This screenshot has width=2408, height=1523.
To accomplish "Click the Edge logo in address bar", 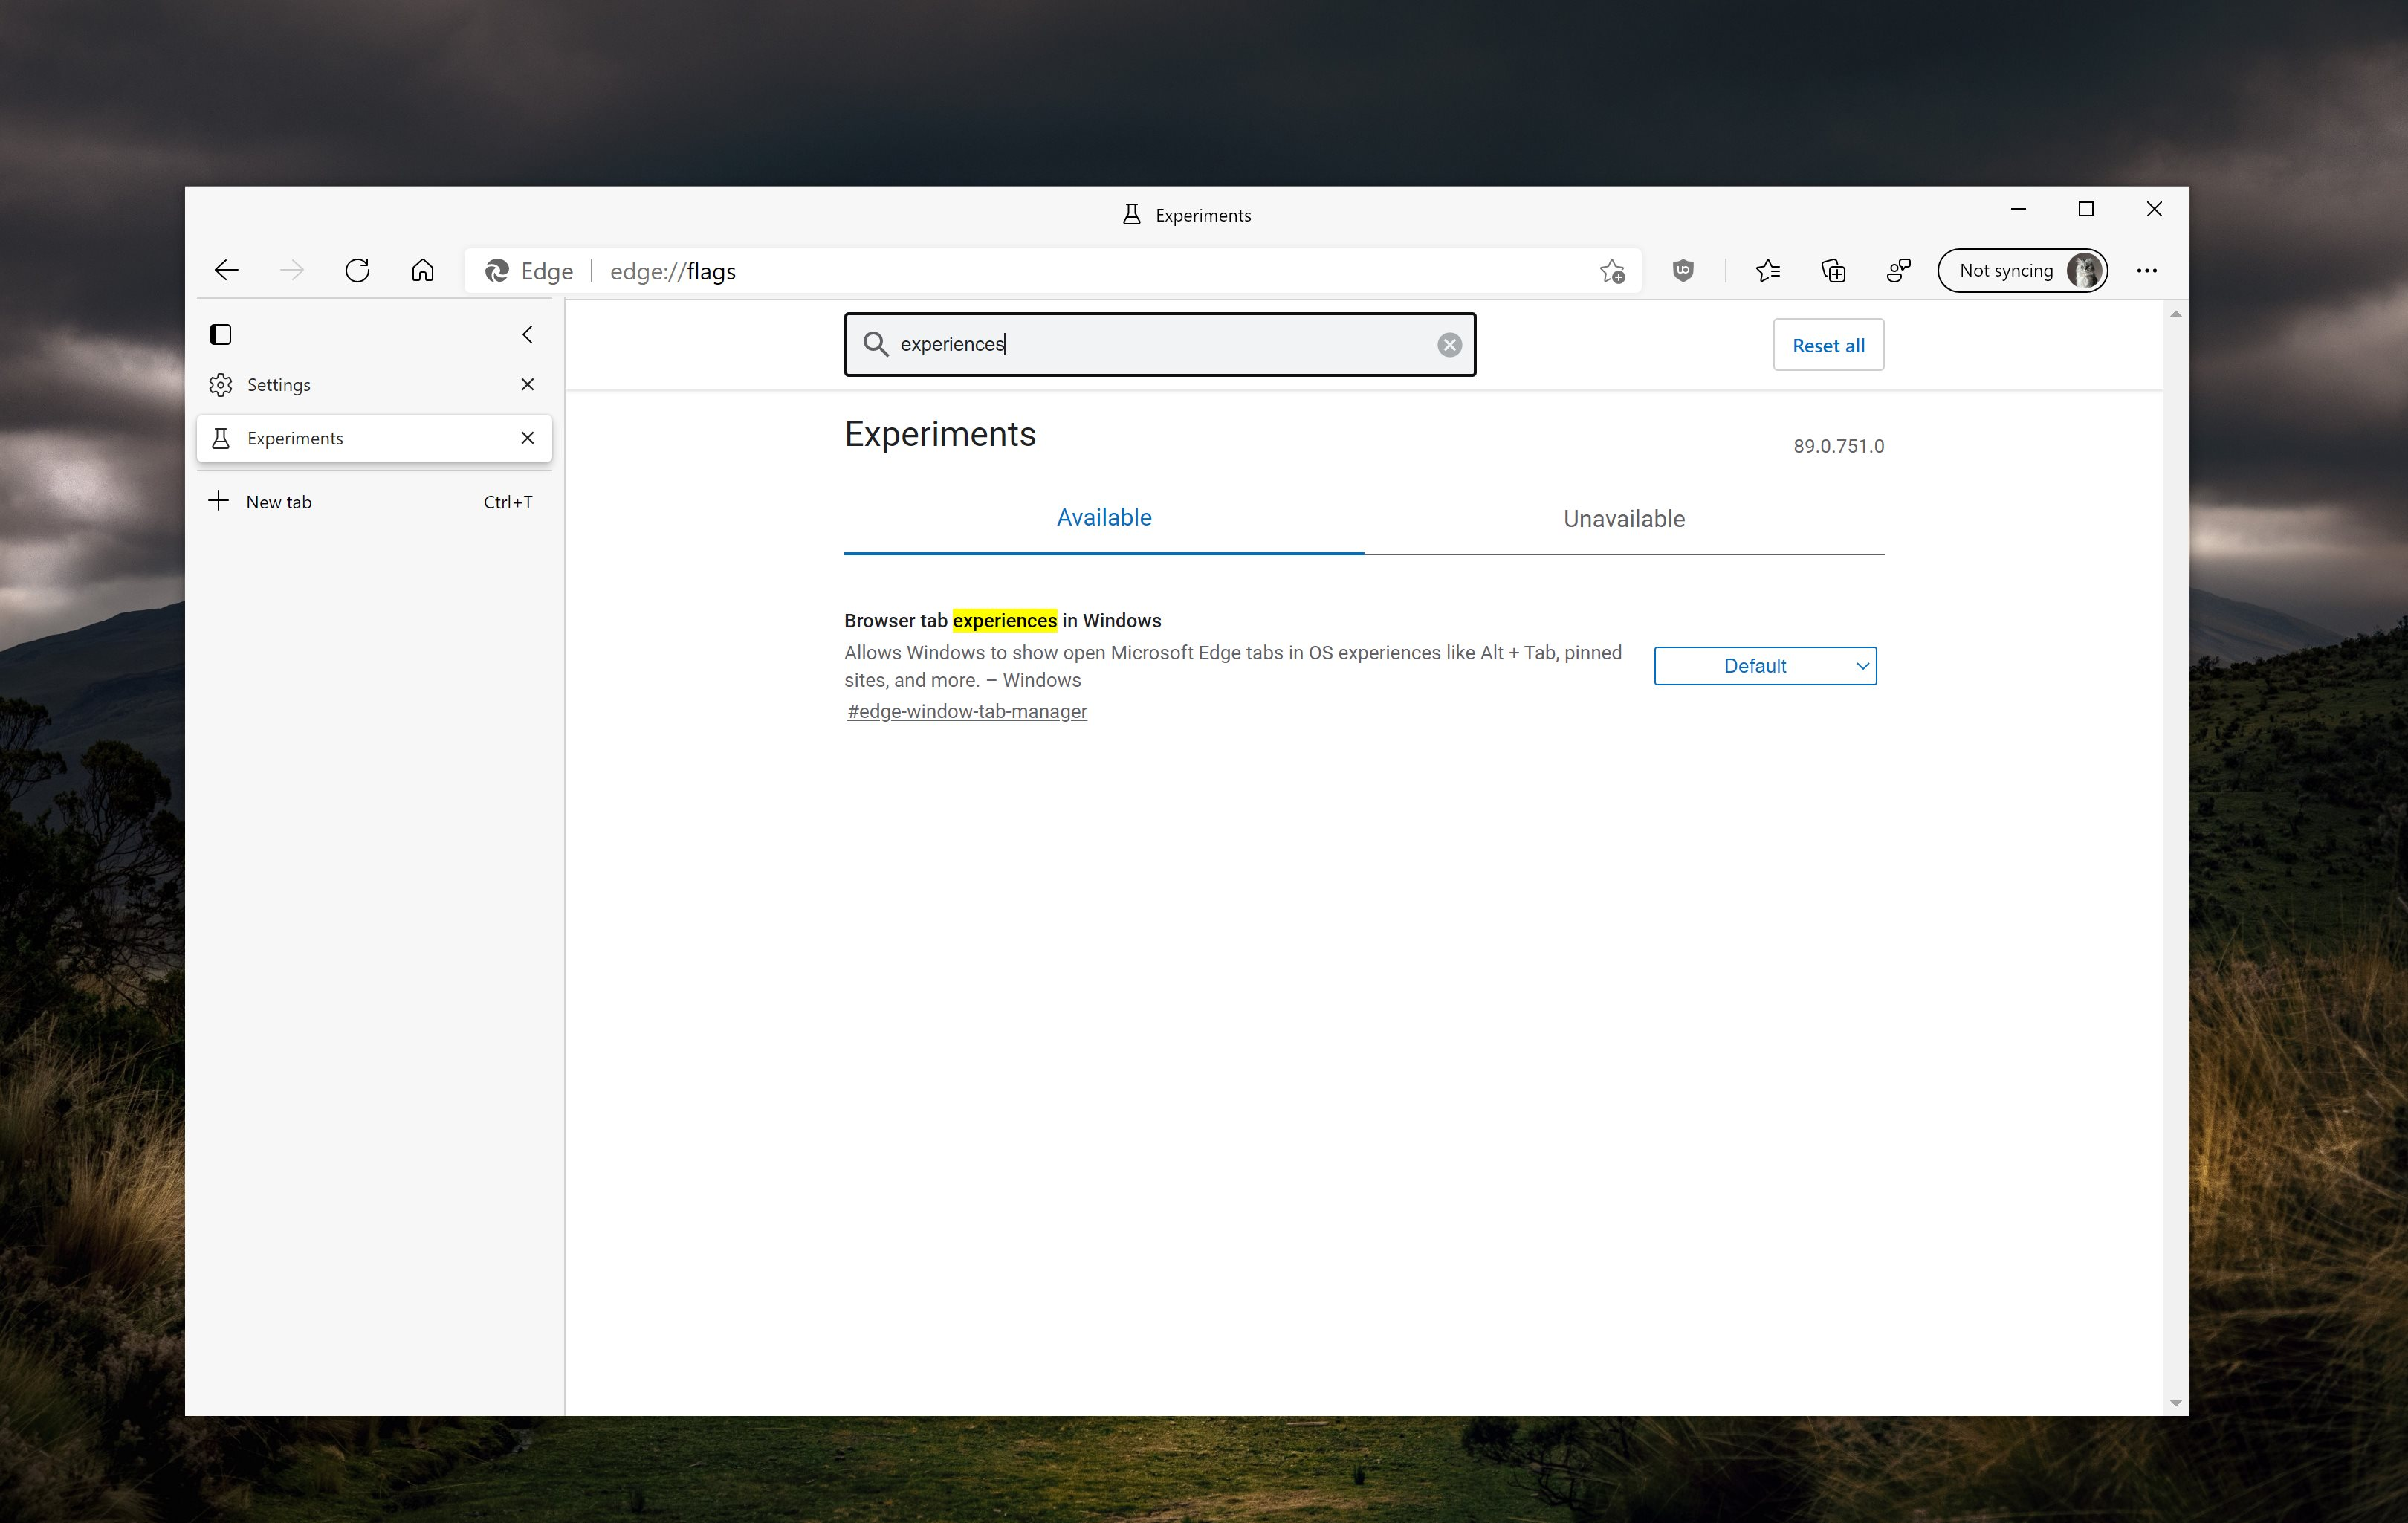I will tap(497, 271).
